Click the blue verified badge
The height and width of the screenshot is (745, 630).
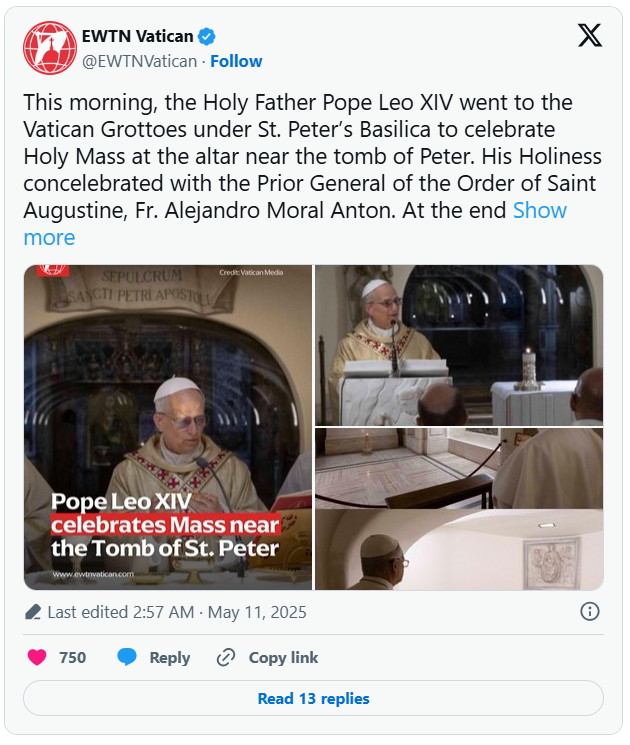coord(207,37)
